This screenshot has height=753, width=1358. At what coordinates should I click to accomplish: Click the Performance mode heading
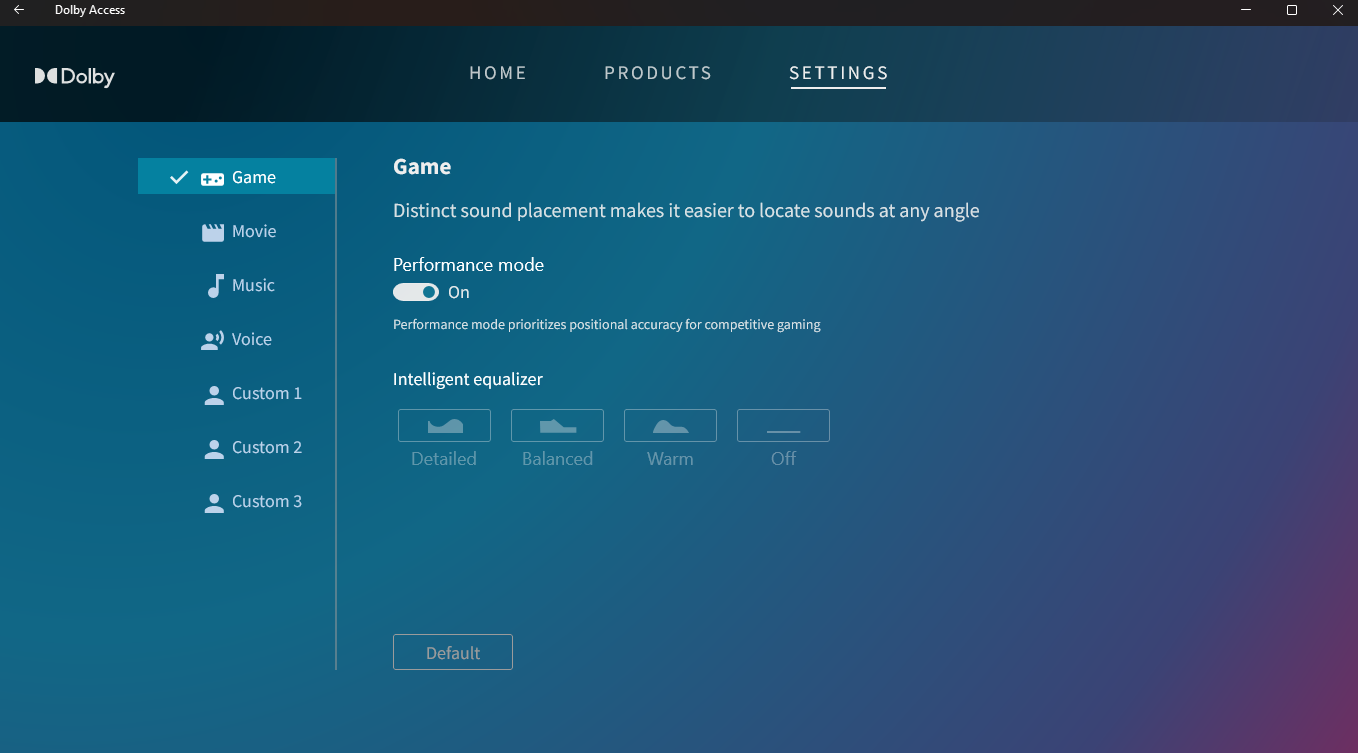(x=468, y=265)
